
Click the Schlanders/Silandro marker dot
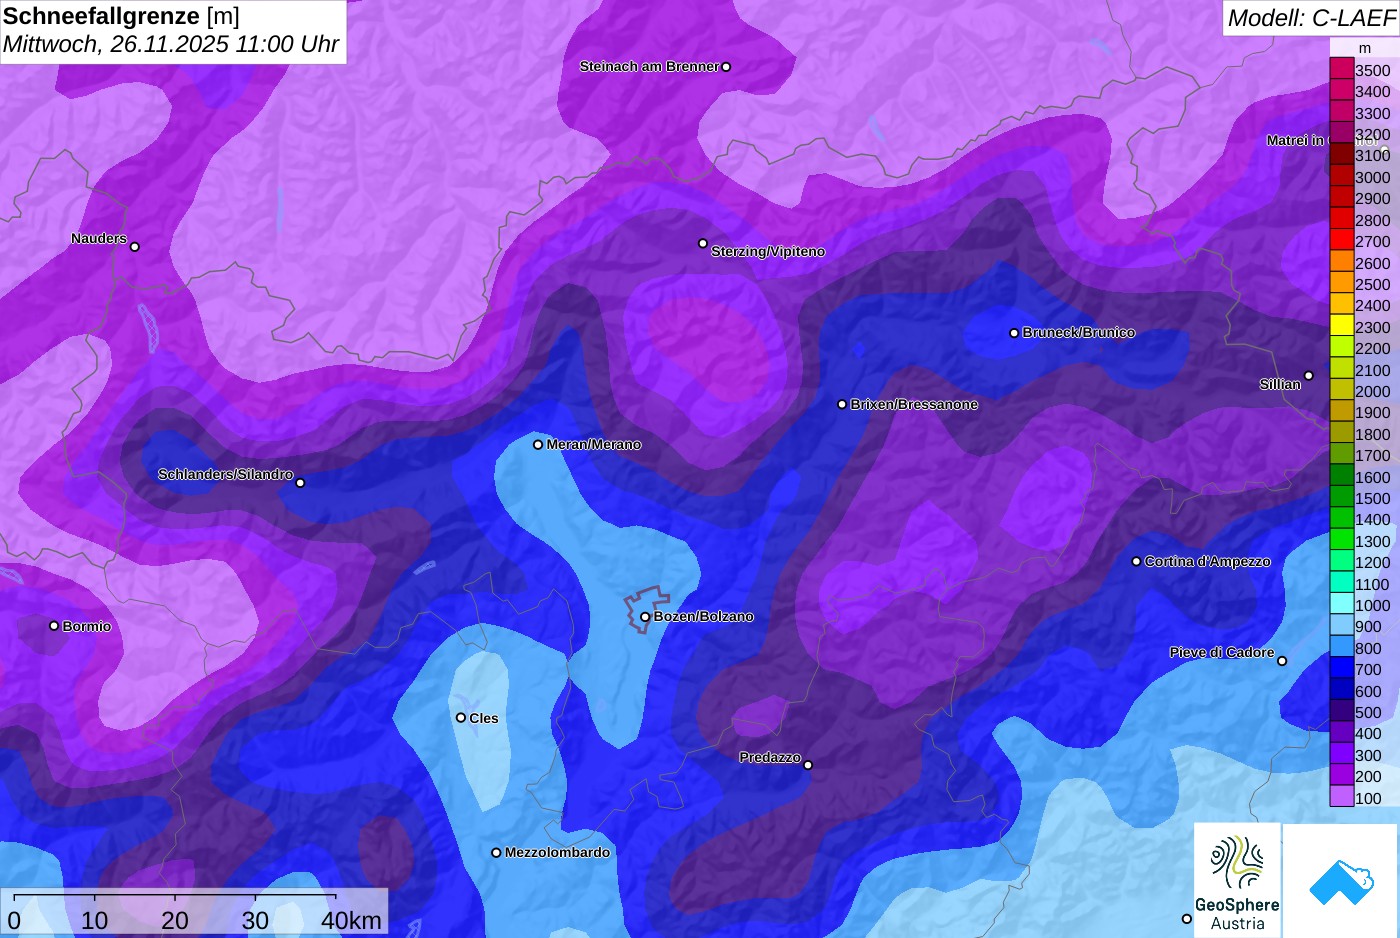point(300,483)
